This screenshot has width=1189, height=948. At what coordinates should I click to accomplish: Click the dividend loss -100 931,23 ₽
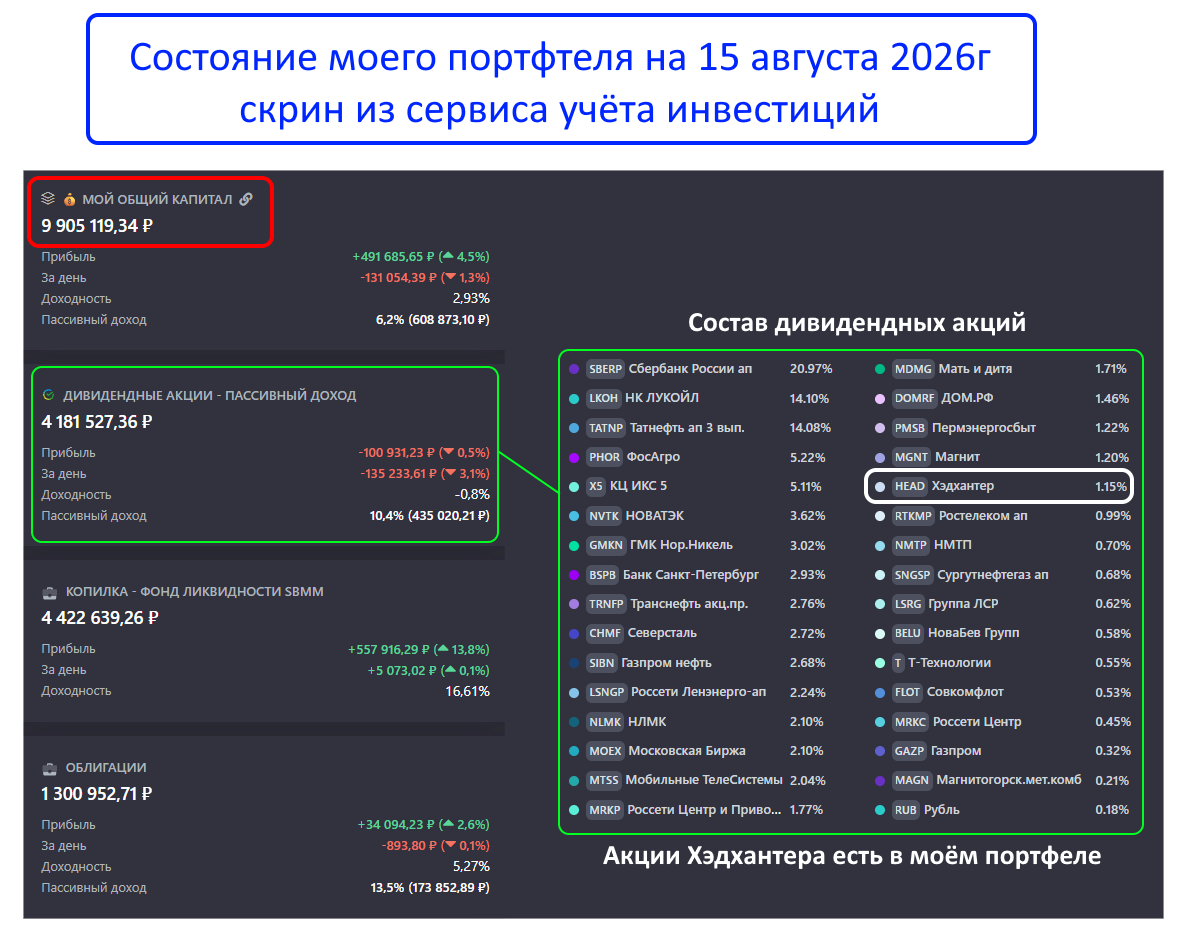click(x=397, y=453)
